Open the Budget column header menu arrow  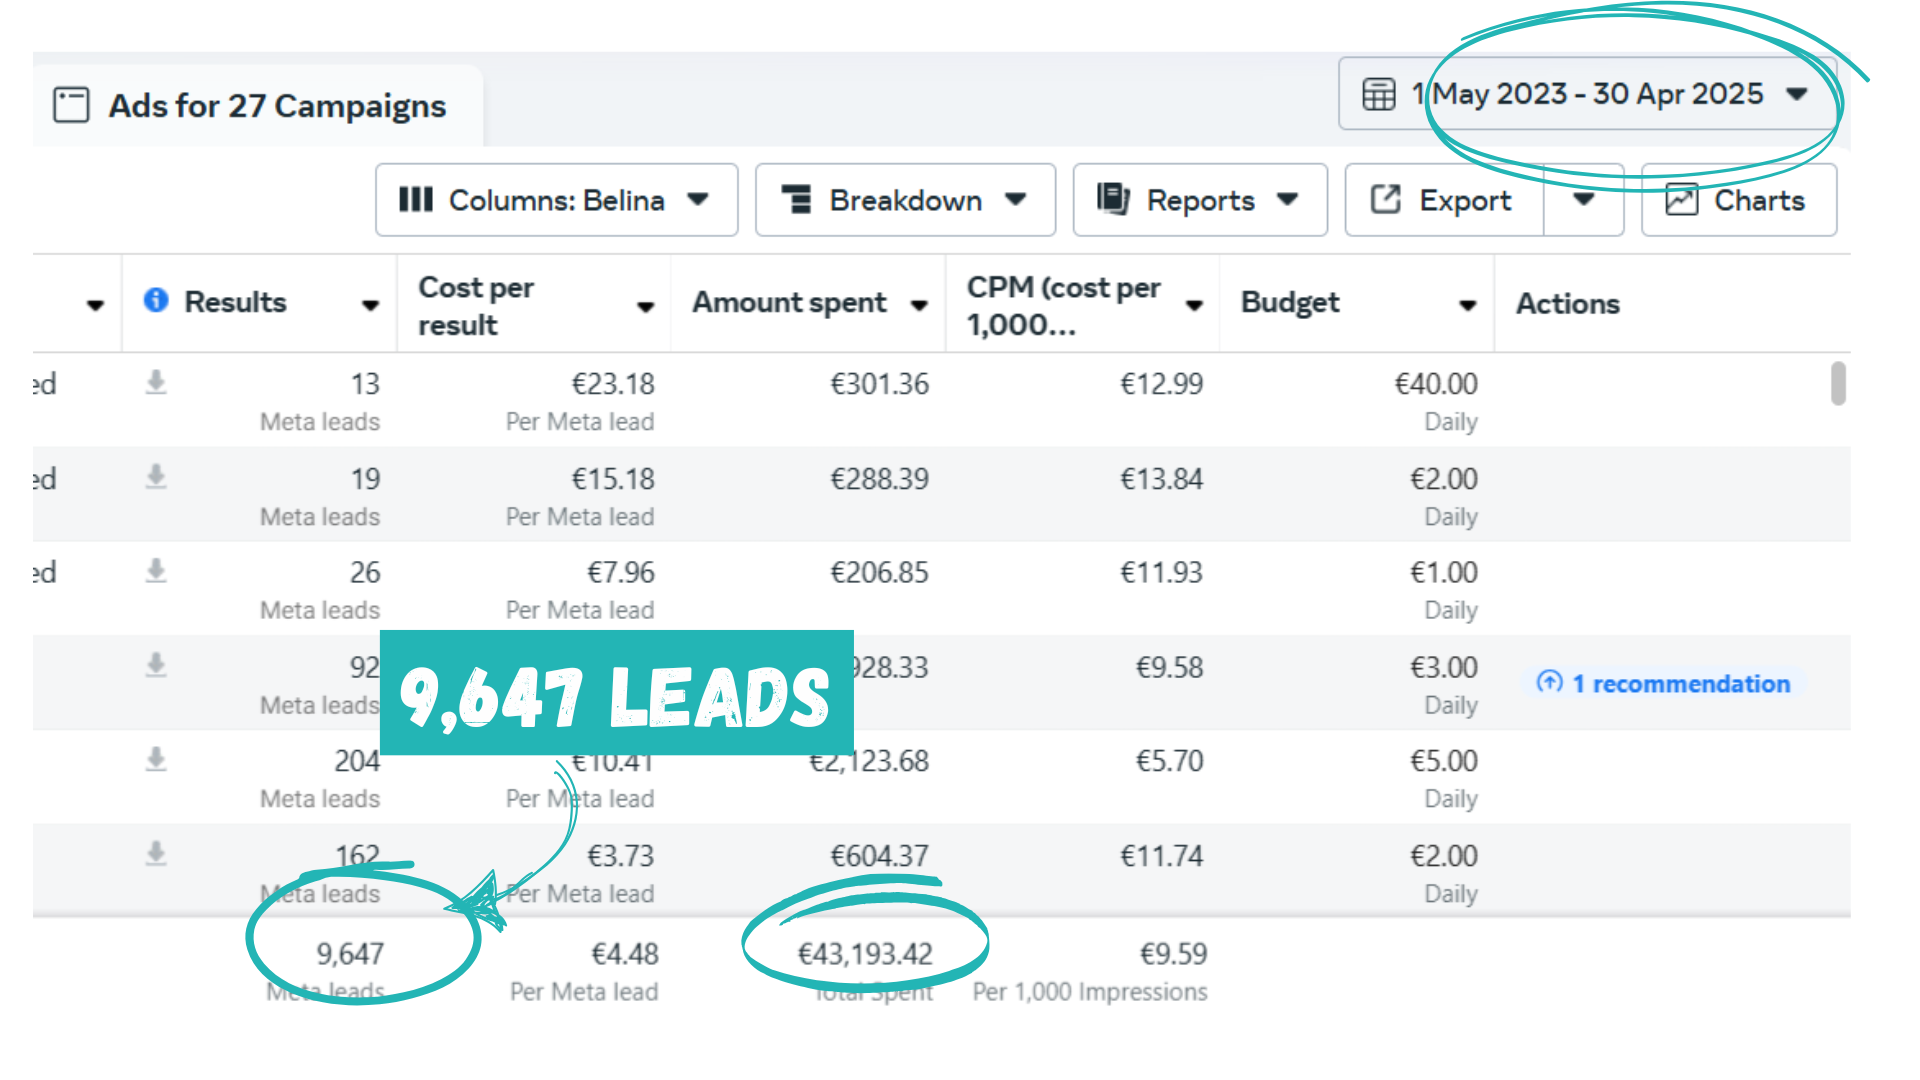(x=1467, y=305)
